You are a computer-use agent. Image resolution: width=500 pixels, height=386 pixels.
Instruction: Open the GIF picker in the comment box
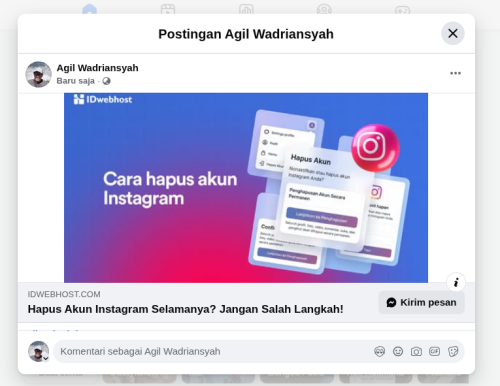click(x=434, y=351)
